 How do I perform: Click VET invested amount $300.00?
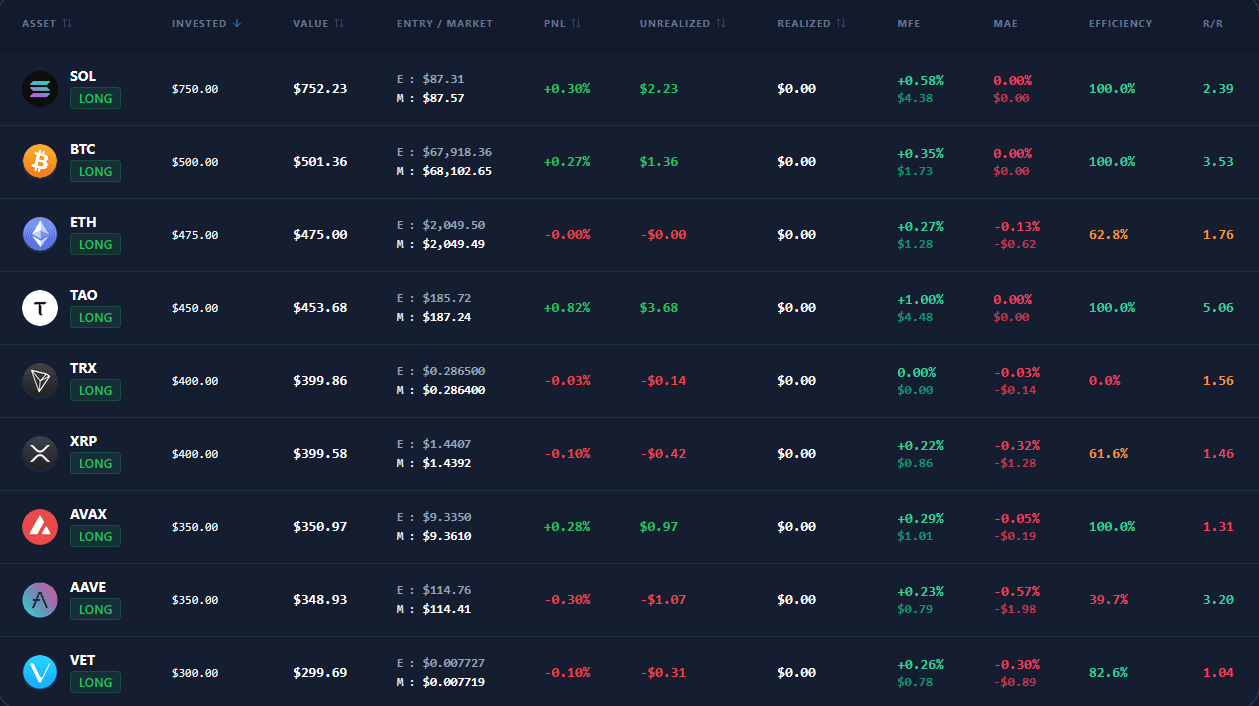(x=195, y=673)
